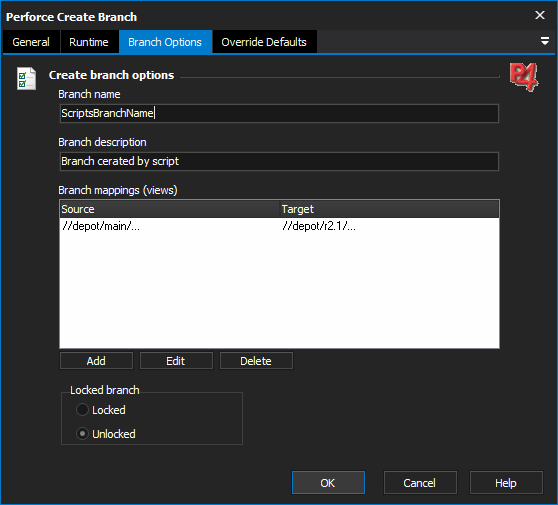The image size is (558, 505).
Task: Switch to the General tab
Action: [x=31, y=42]
